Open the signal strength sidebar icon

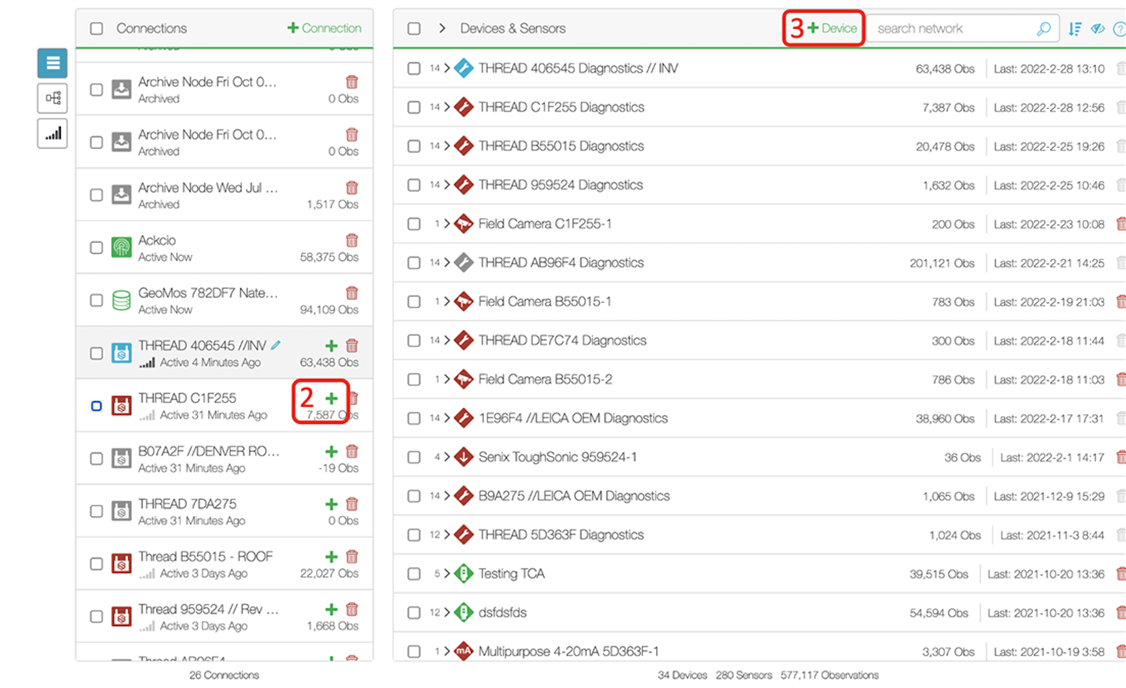point(52,133)
